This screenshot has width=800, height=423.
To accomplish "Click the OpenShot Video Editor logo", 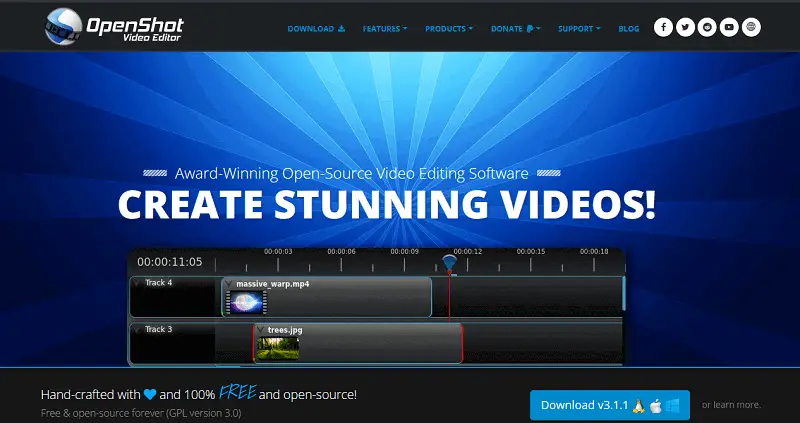I will click(x=114, y=27).
